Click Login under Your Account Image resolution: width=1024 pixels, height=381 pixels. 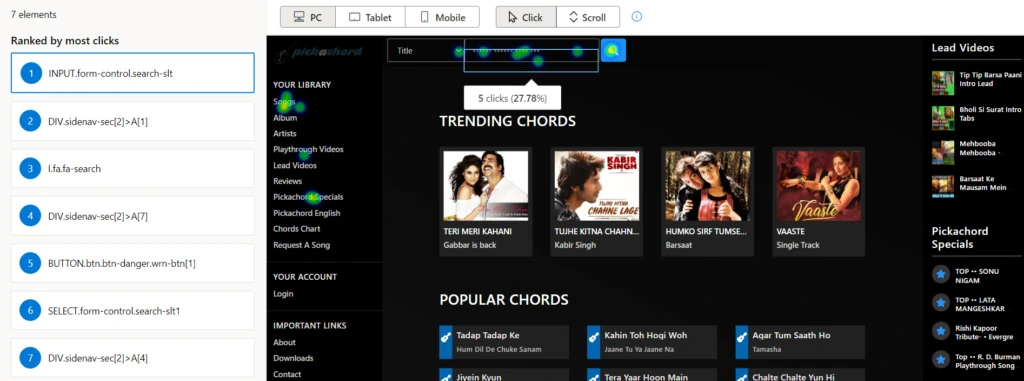[283, 294]
